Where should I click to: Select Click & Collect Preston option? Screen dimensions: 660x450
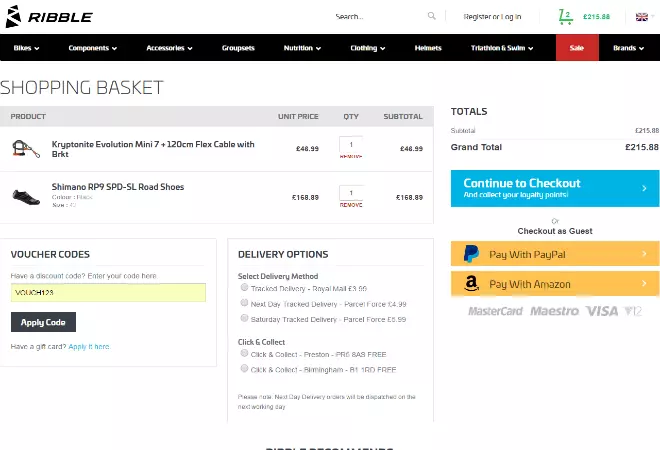(x=244, y=353)
